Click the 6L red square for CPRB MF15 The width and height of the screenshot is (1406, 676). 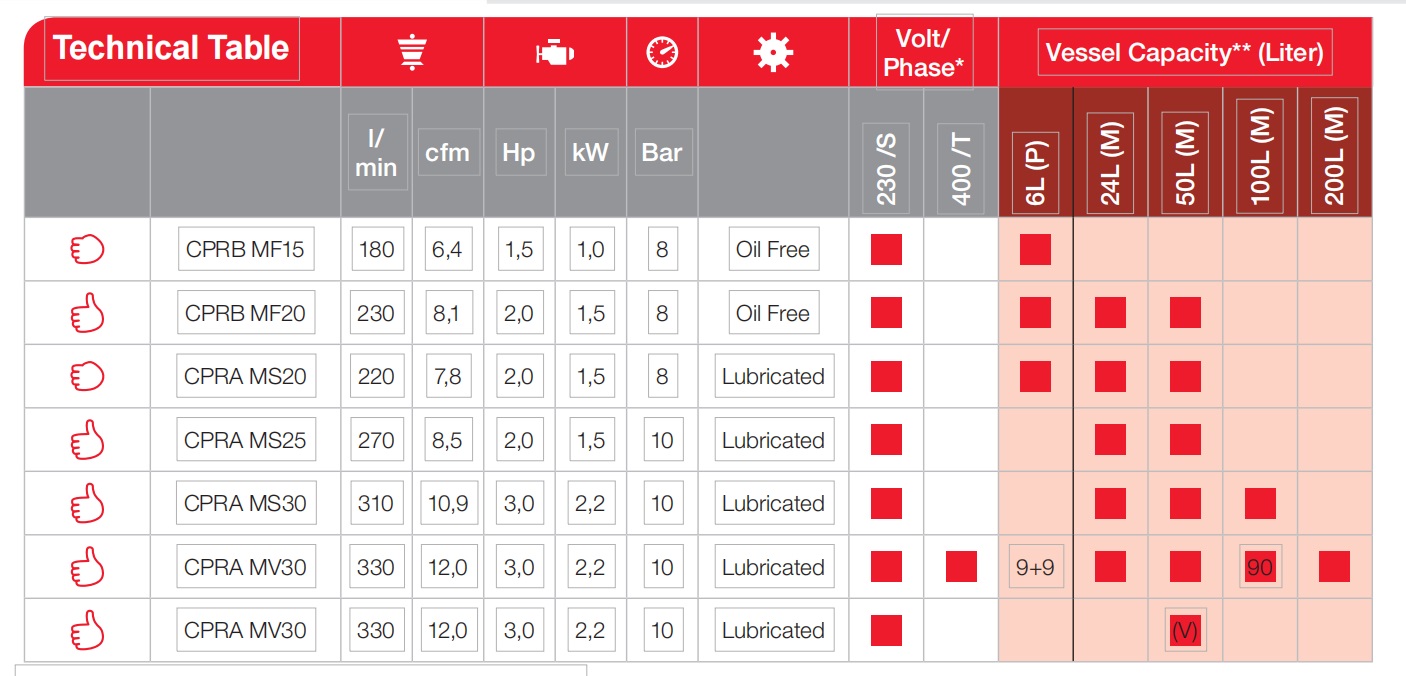click(x=1035, y=249)
